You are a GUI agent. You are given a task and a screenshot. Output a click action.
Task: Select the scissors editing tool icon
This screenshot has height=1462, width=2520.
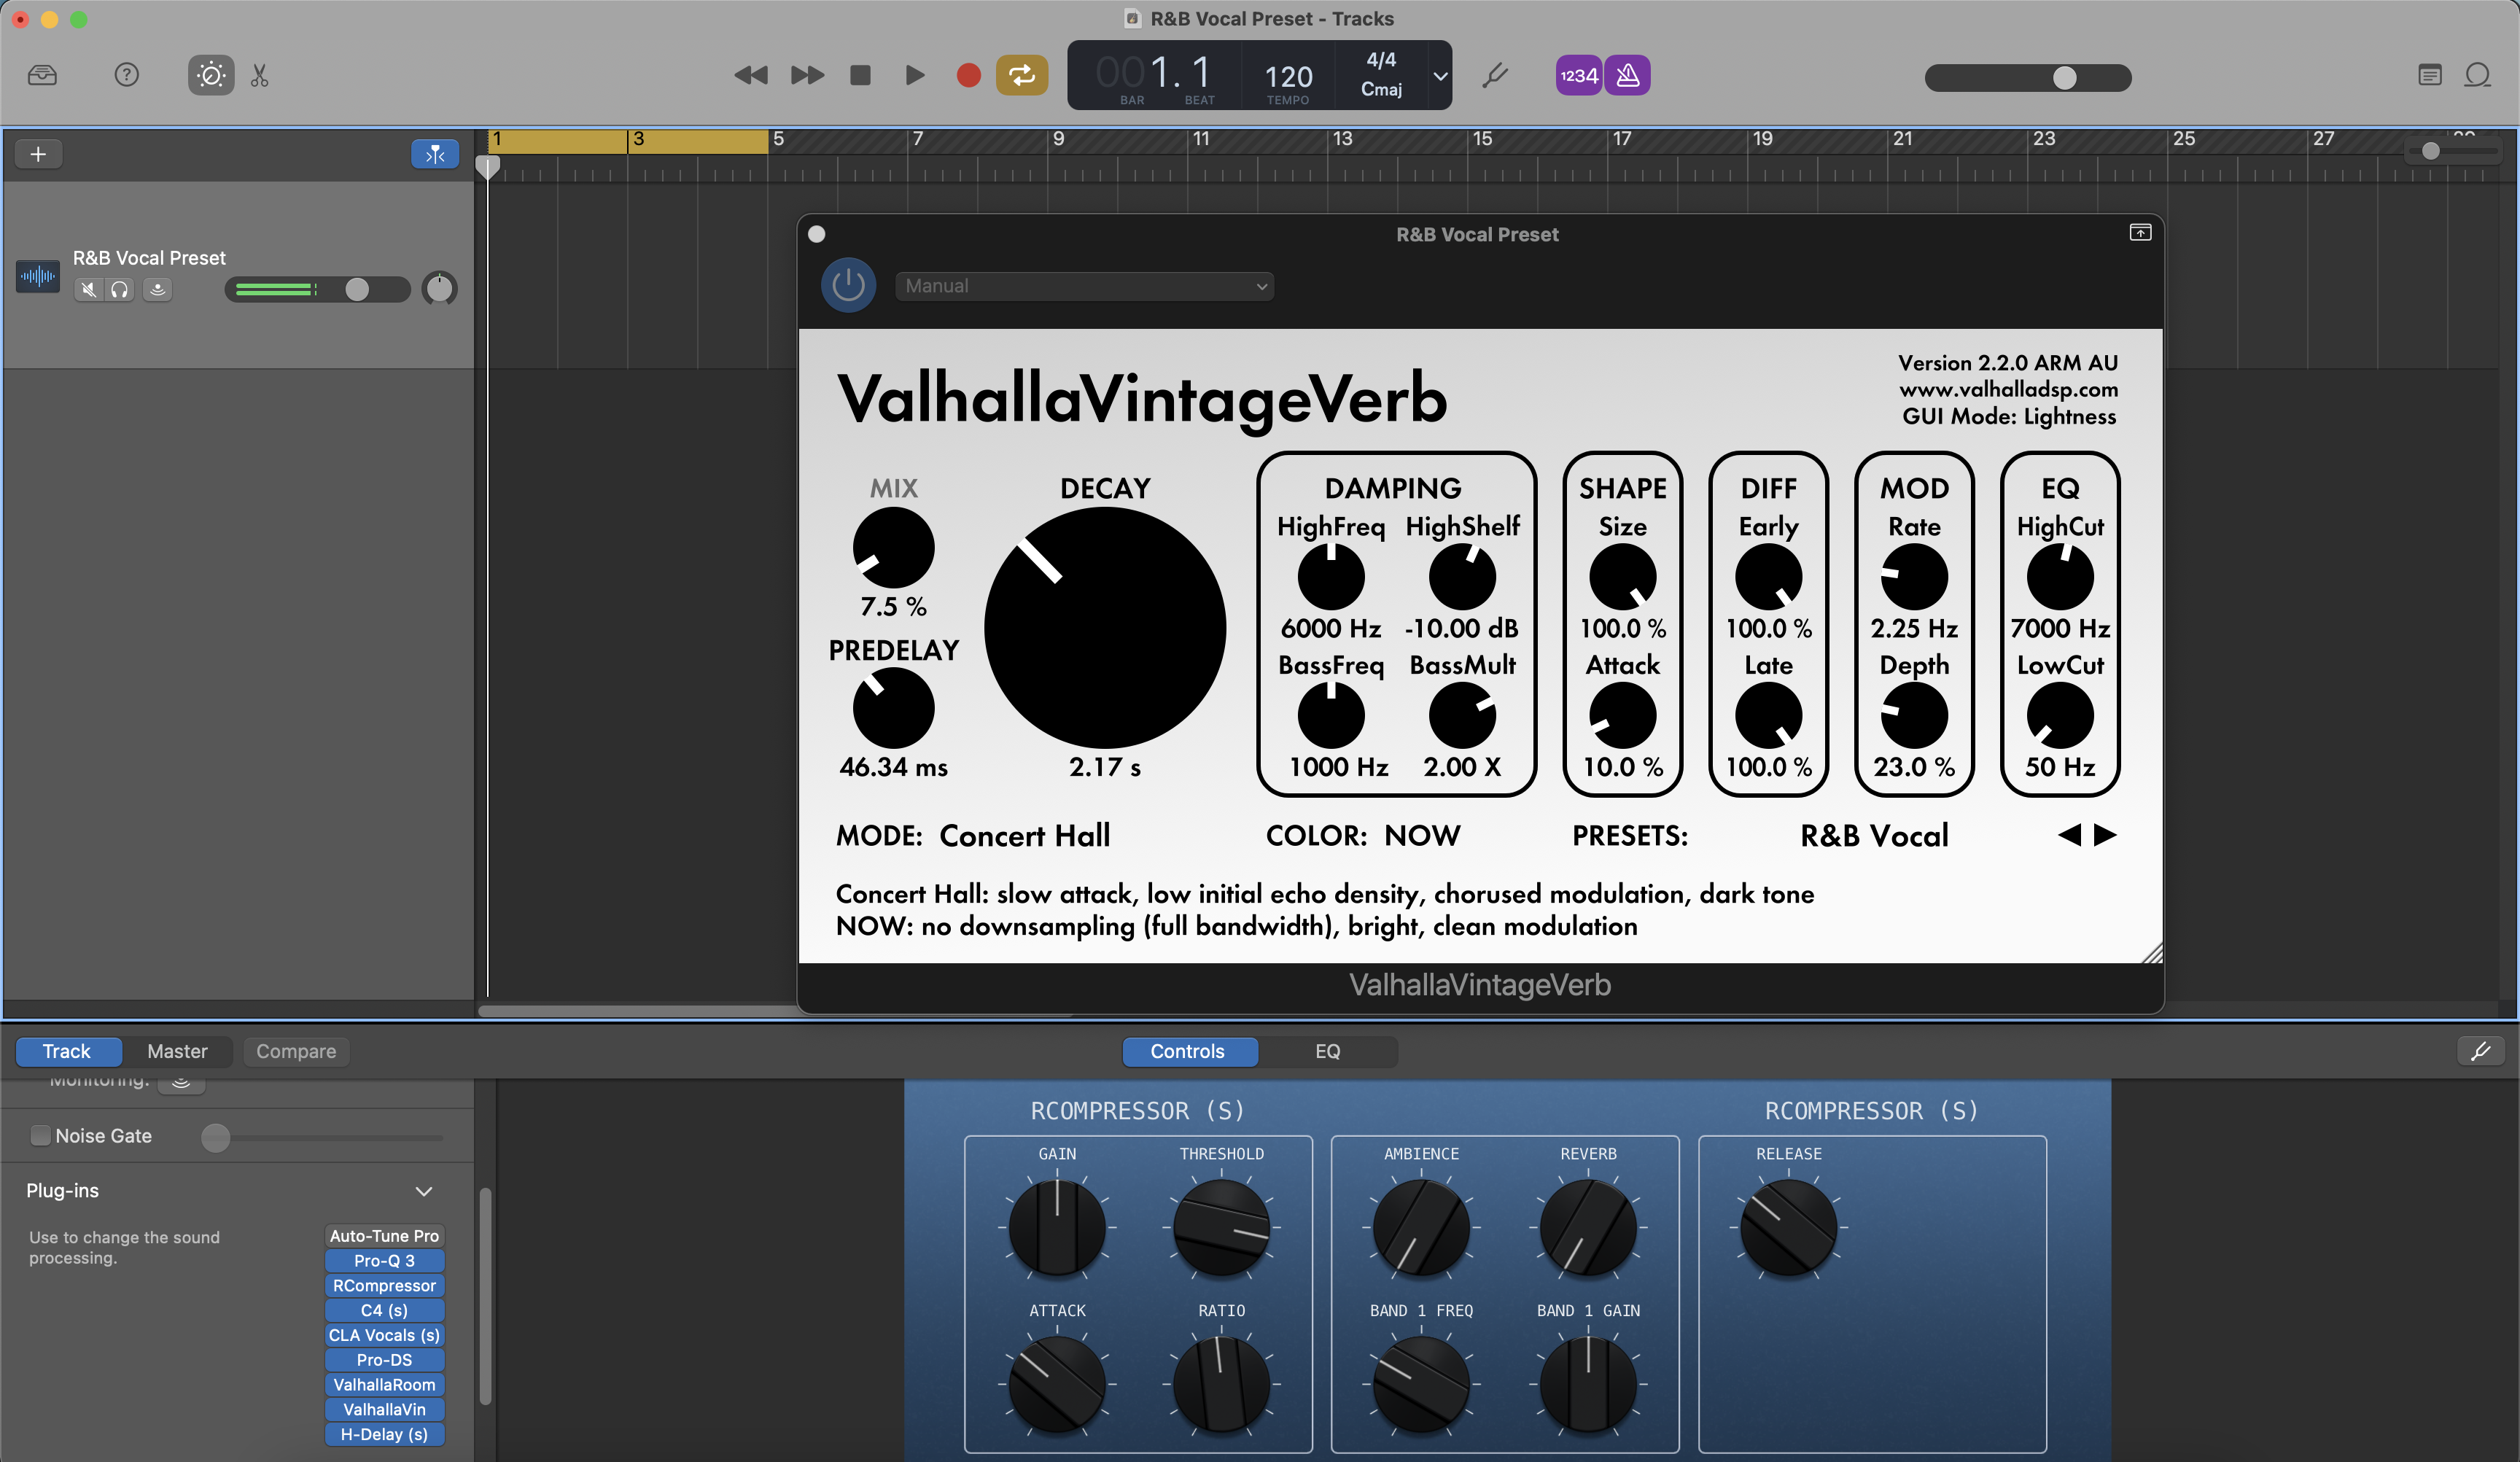click(259, 75)
